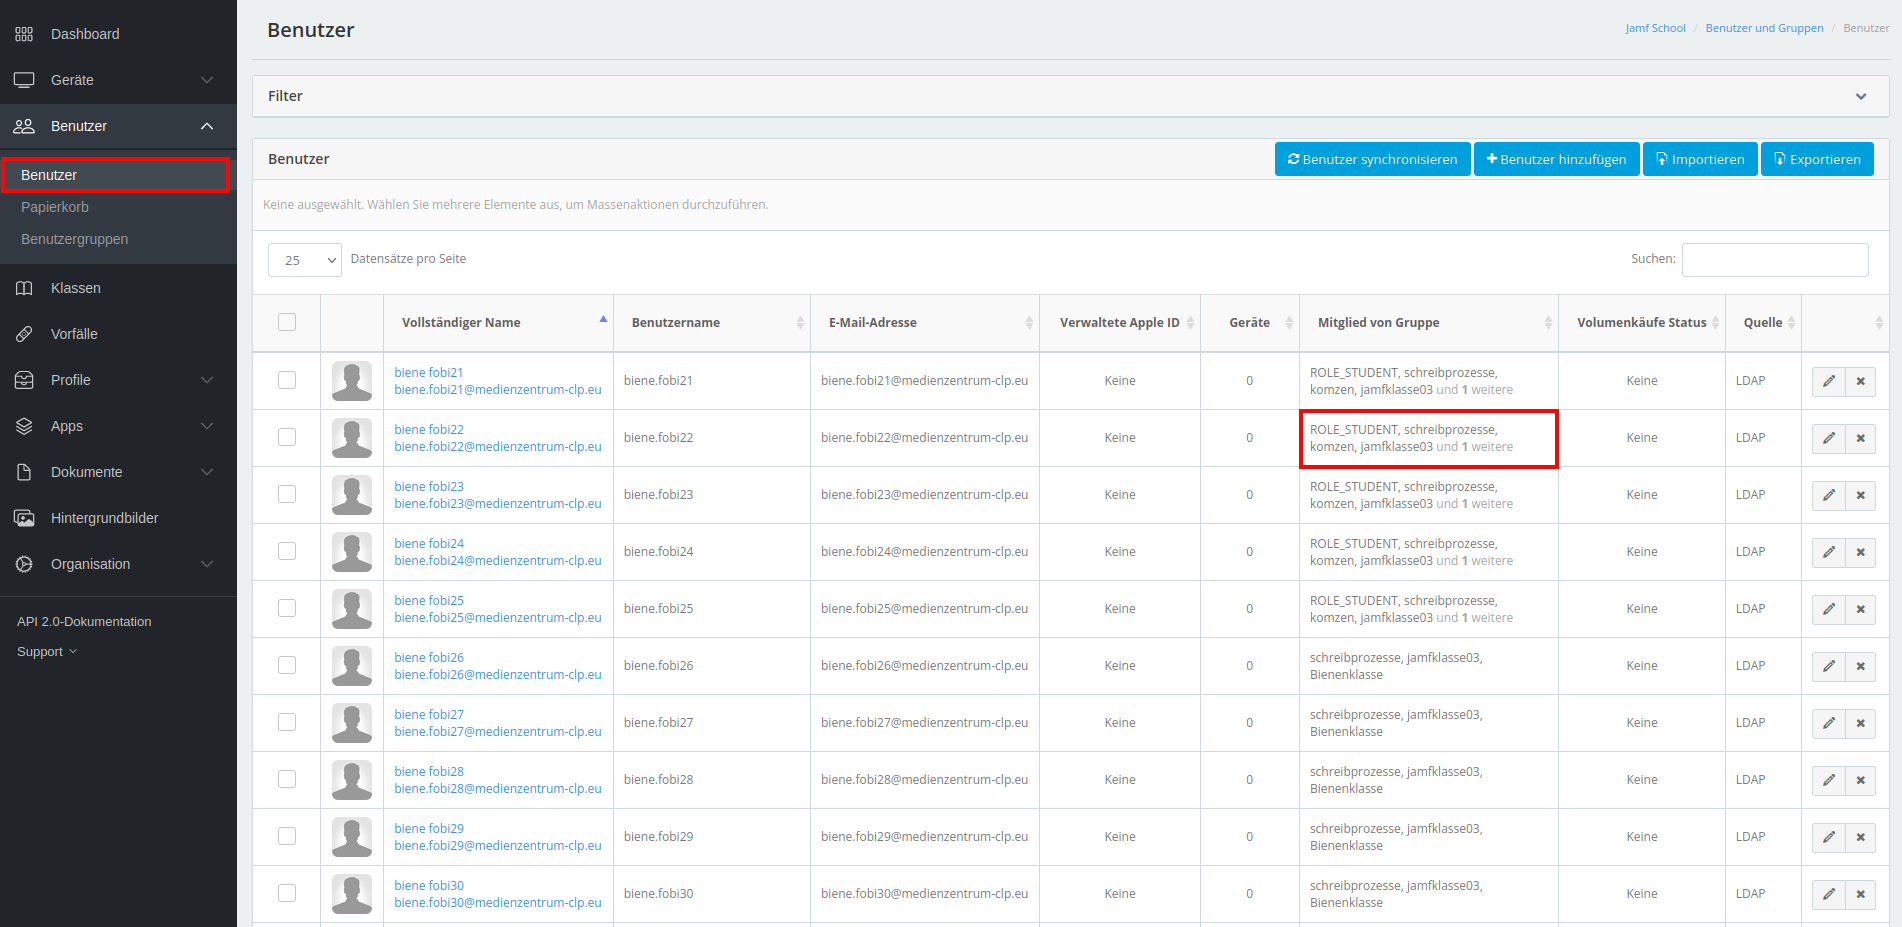Click the Klassen book icon in sidebar
The width and height of the screenshot is (1902, 927).
click(x=24, y=288)
